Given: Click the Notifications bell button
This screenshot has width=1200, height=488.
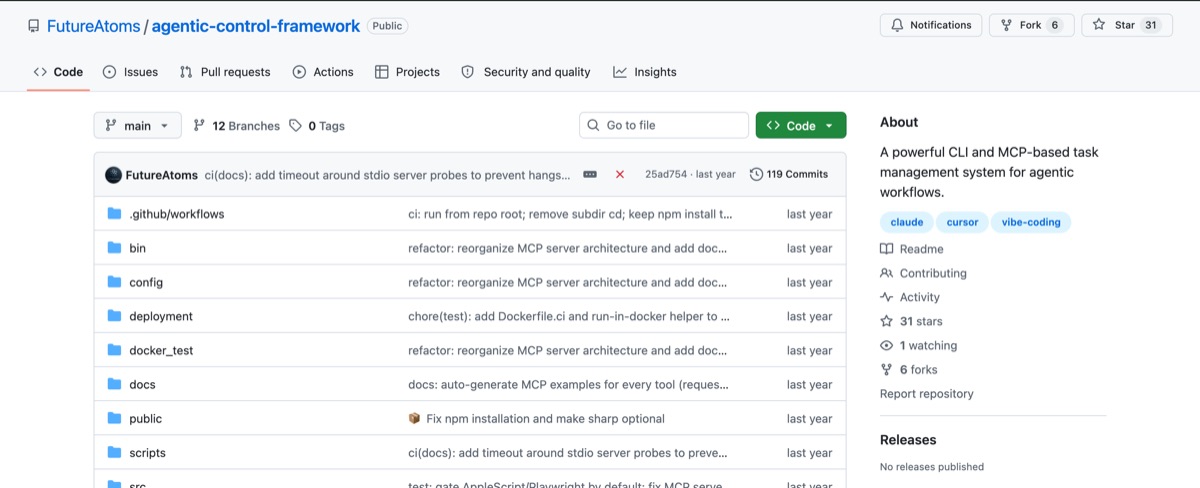Looking at the screenshot, I should click(x=931, y=25).
